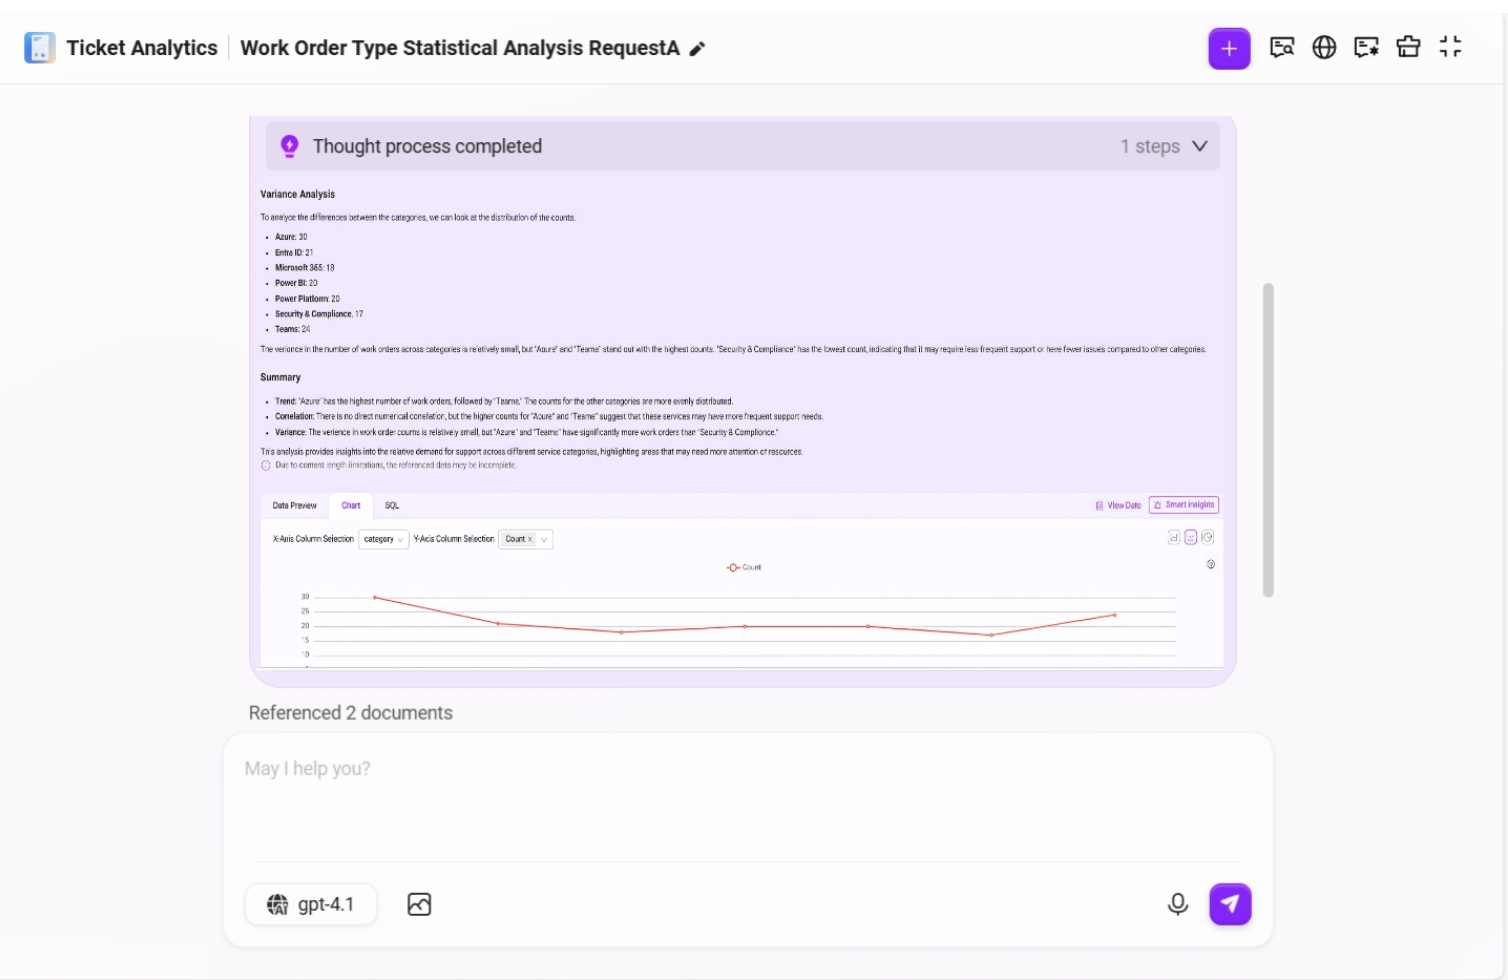
Task: Click the exit fullscreen icon
Action: pos(1450,47)
